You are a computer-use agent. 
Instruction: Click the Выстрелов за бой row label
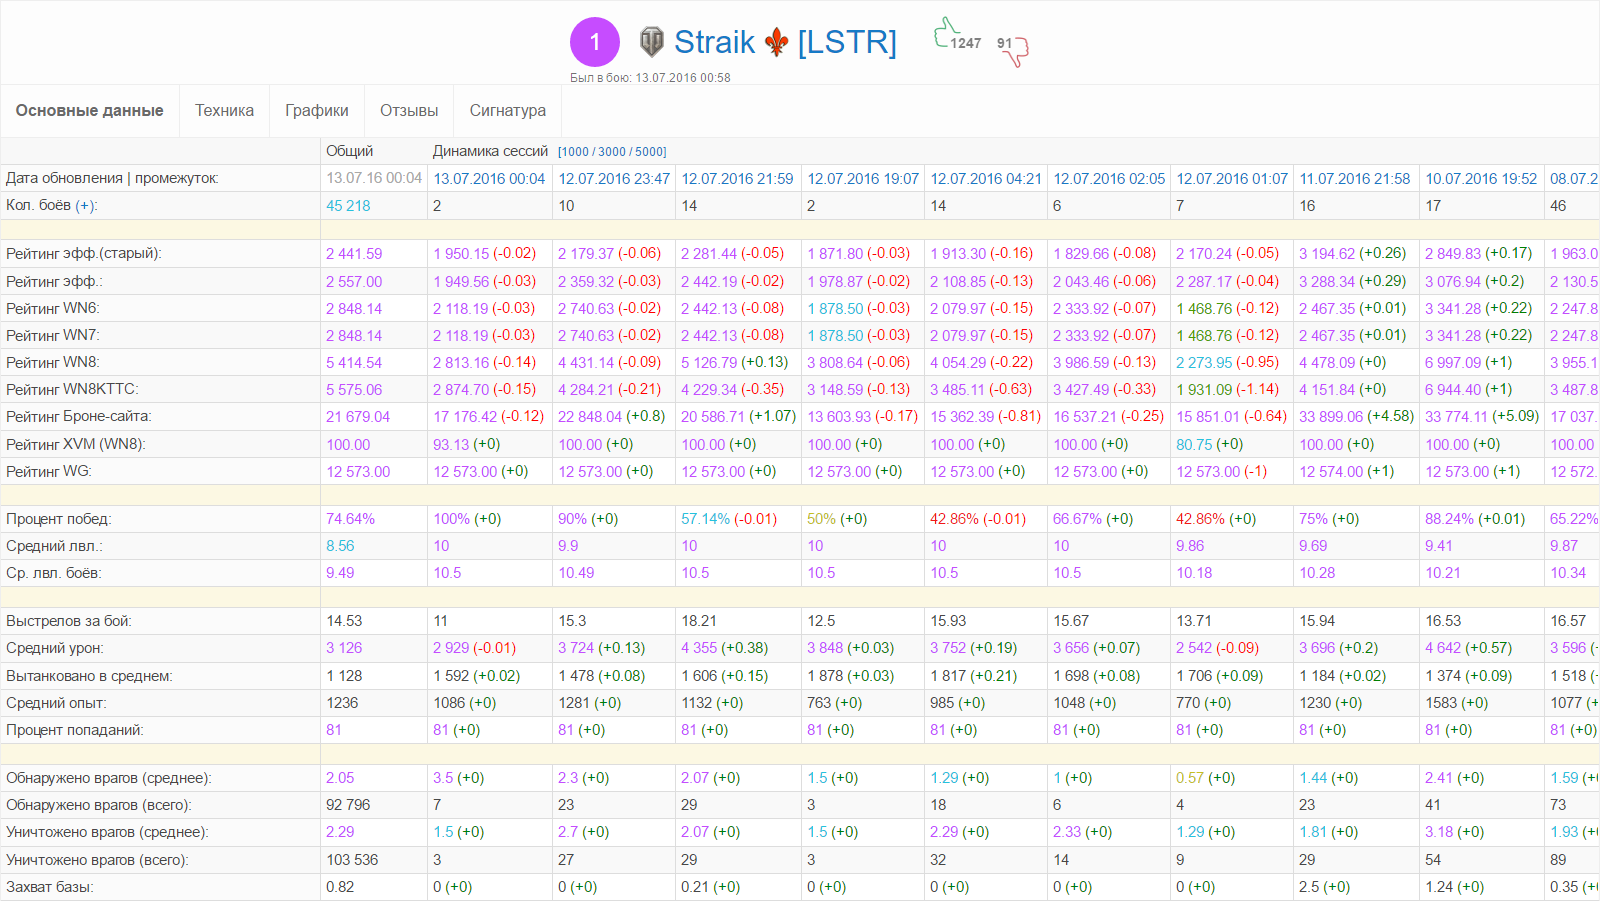(x=69, y=621)
